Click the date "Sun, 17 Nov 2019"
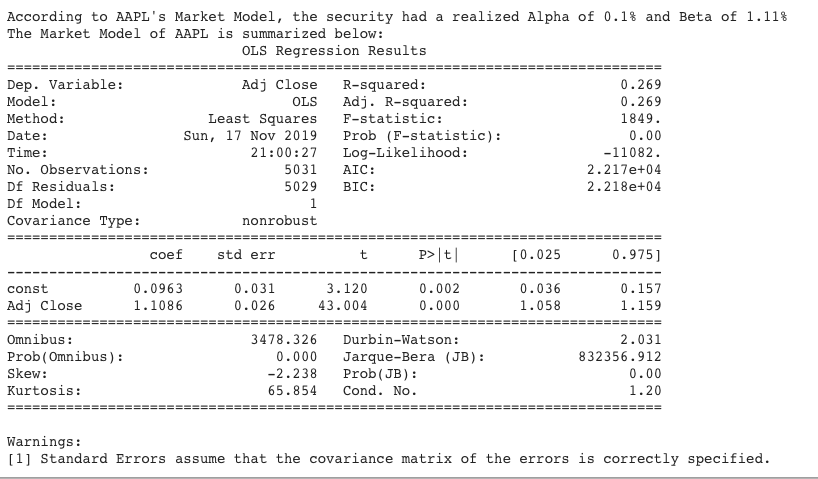This screenshot has height=479, width=818. pyautogui.click(x=250, y=135)
